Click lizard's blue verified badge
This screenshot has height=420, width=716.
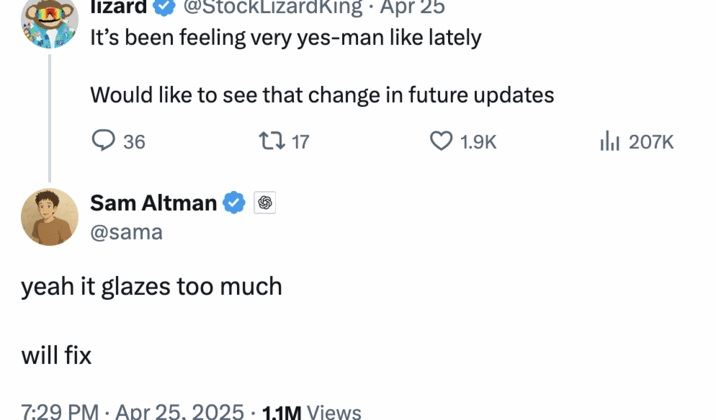tap(165, 8)
